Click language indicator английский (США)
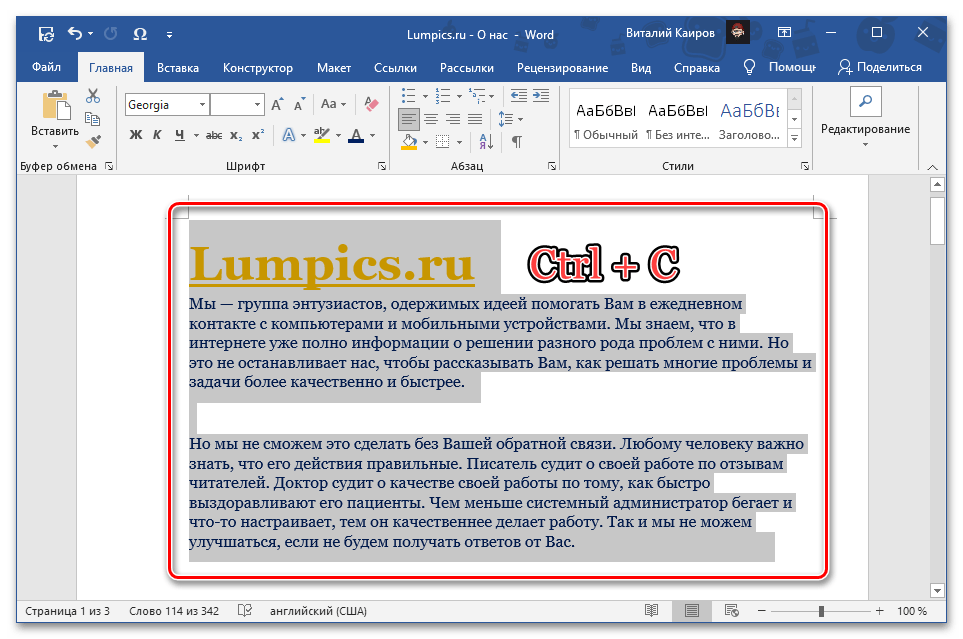963x639 pixels. tap(318, 611)
